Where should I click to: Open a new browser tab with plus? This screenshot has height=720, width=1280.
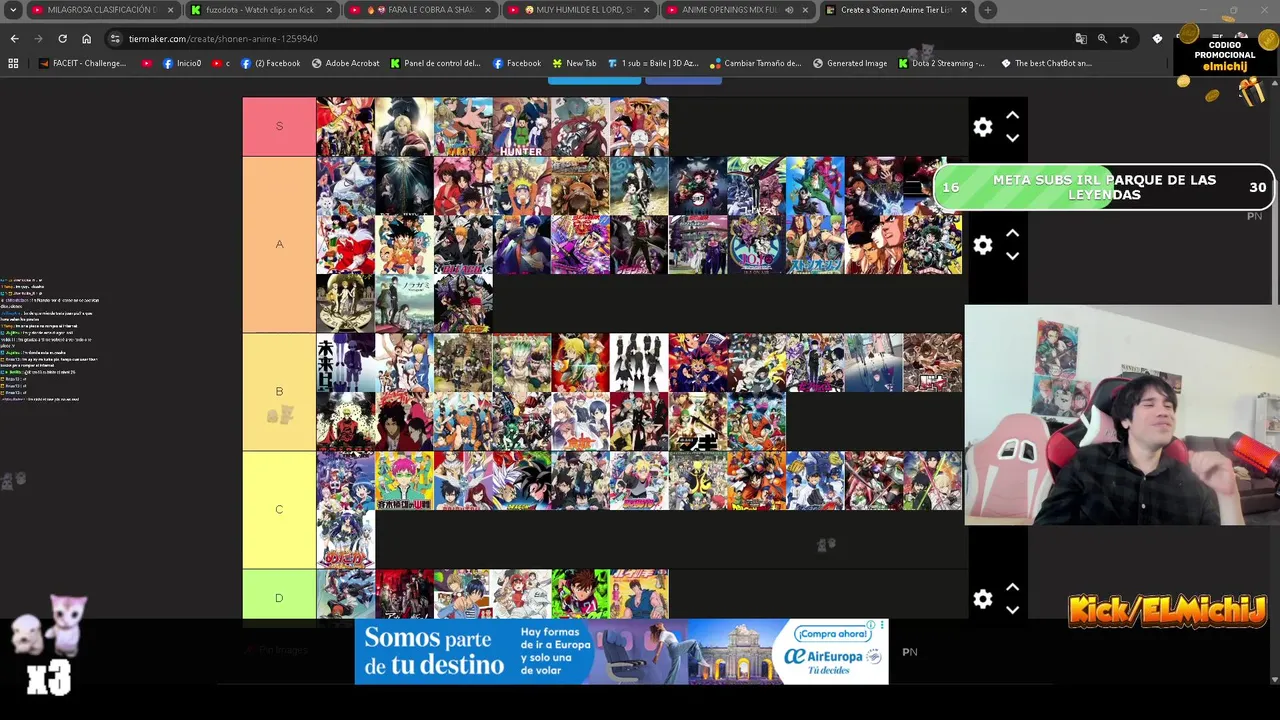[987, 10]
